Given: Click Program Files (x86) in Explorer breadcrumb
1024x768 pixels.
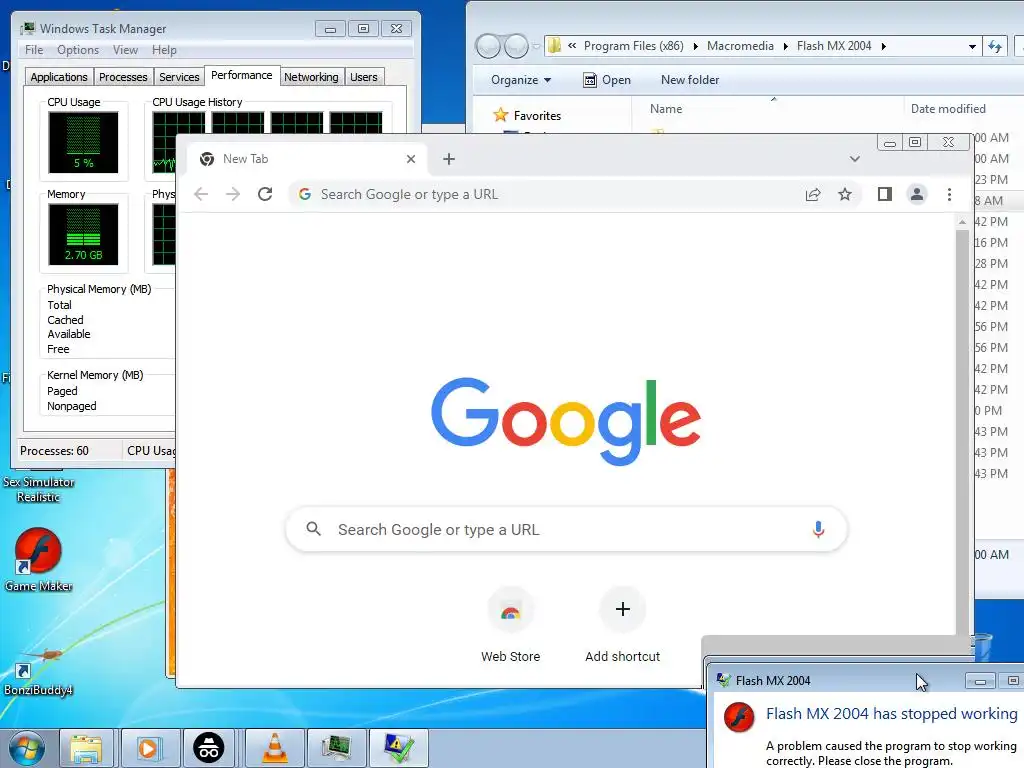Looking at the screenshot, I should coord(633,46).
